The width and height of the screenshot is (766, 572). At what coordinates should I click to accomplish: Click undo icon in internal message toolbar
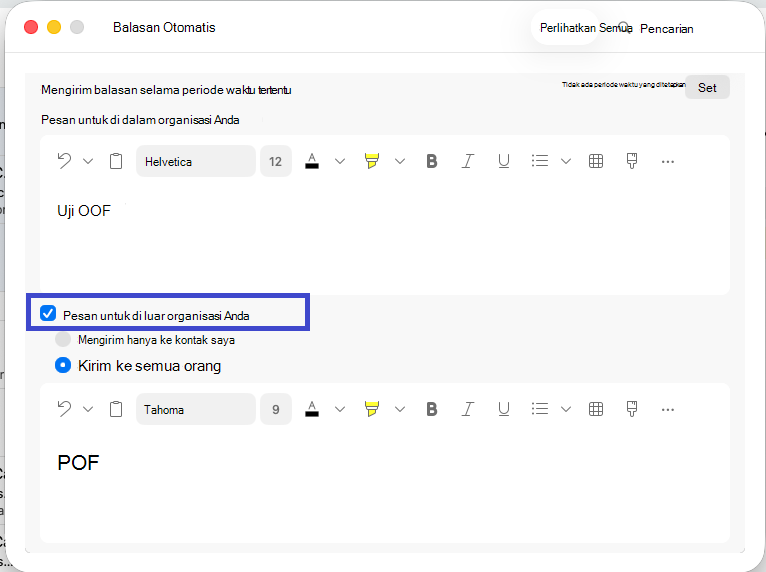pyautogui.click(x=64, y=161)
